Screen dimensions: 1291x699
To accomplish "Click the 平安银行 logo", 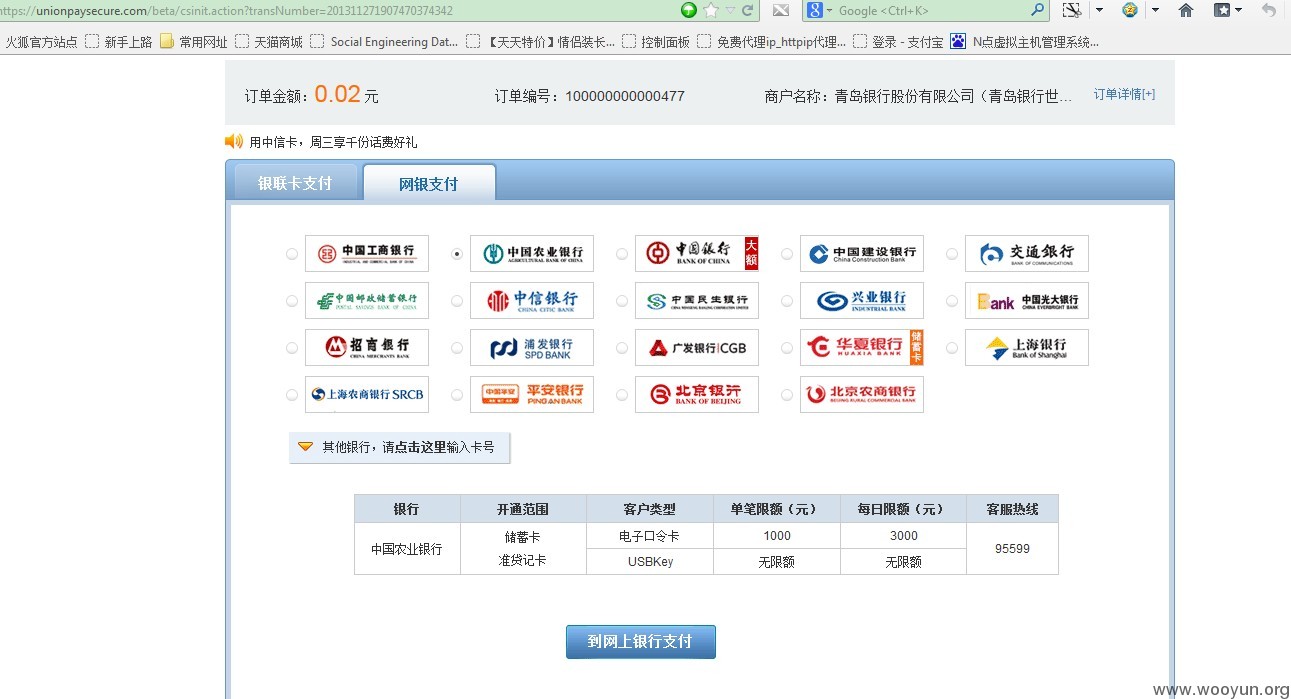I will (x=532, y=394).
